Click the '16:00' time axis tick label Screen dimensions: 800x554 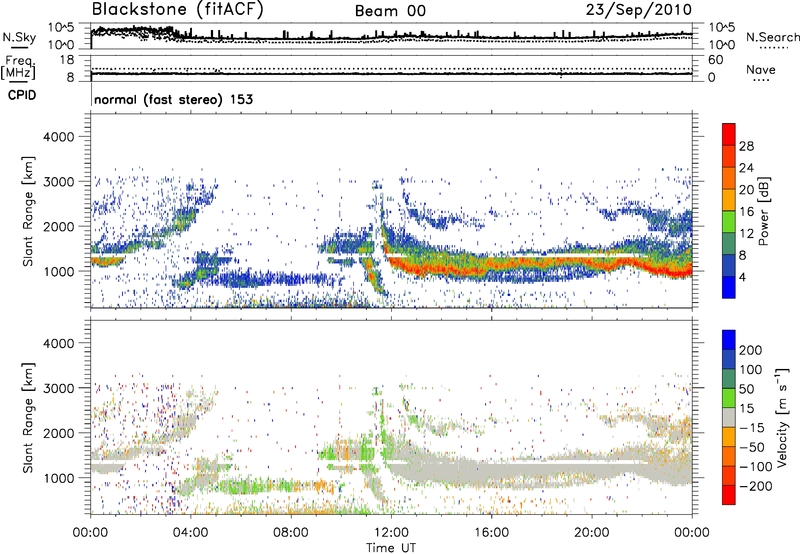pos(491,533)
